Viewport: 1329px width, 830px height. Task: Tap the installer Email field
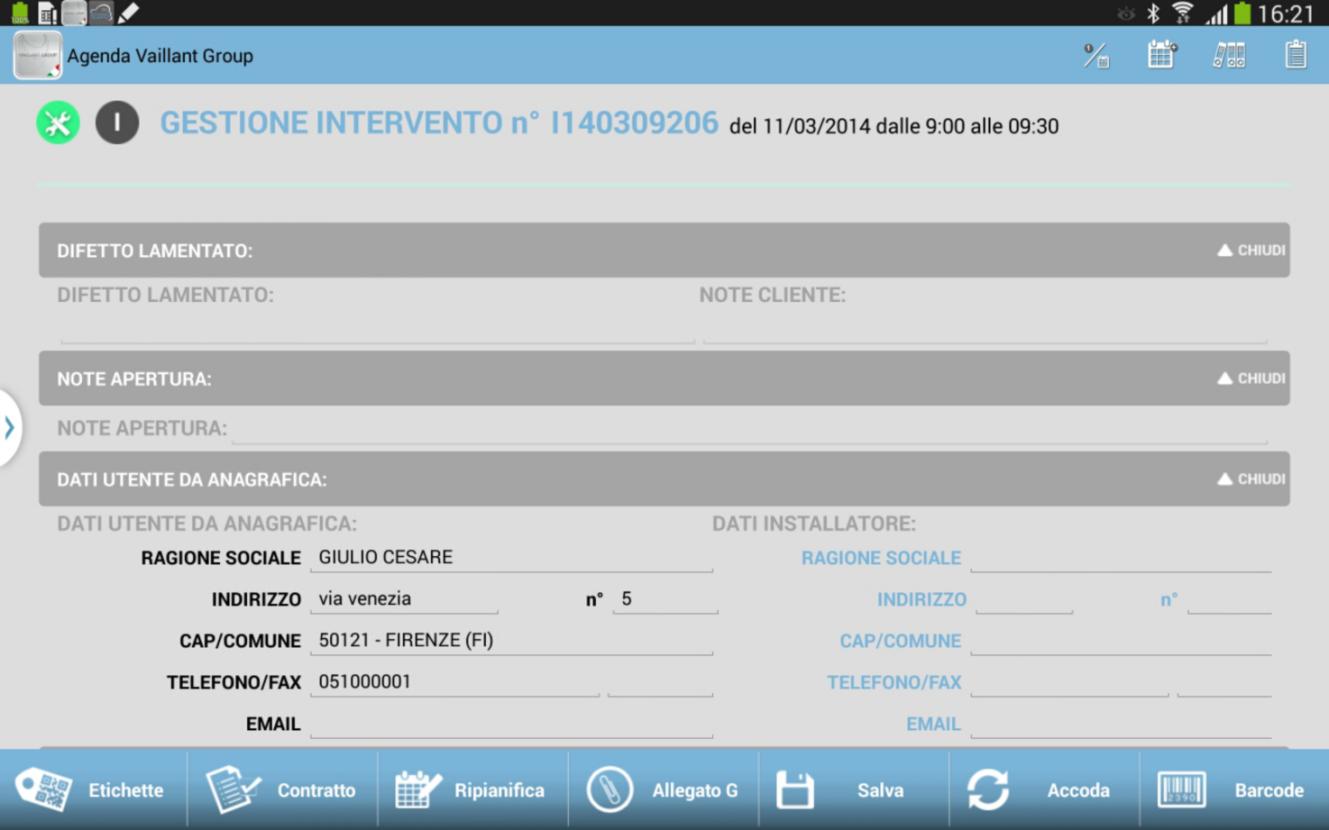[x=1120, y=724]
